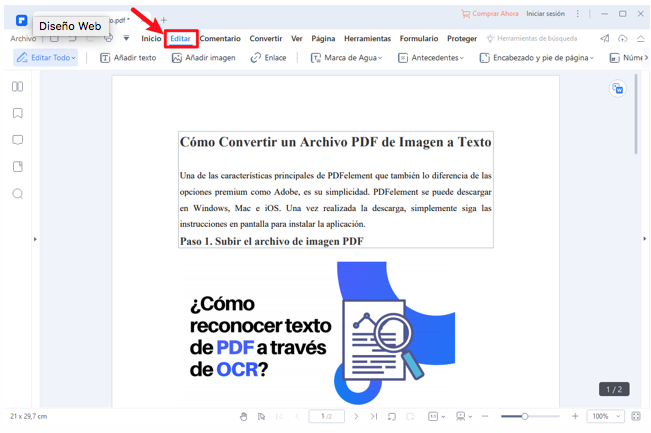Viewport: 651px width, 433px height.
Task: Open the thumbnails panel in the sidebar
Action: point(17,86)
